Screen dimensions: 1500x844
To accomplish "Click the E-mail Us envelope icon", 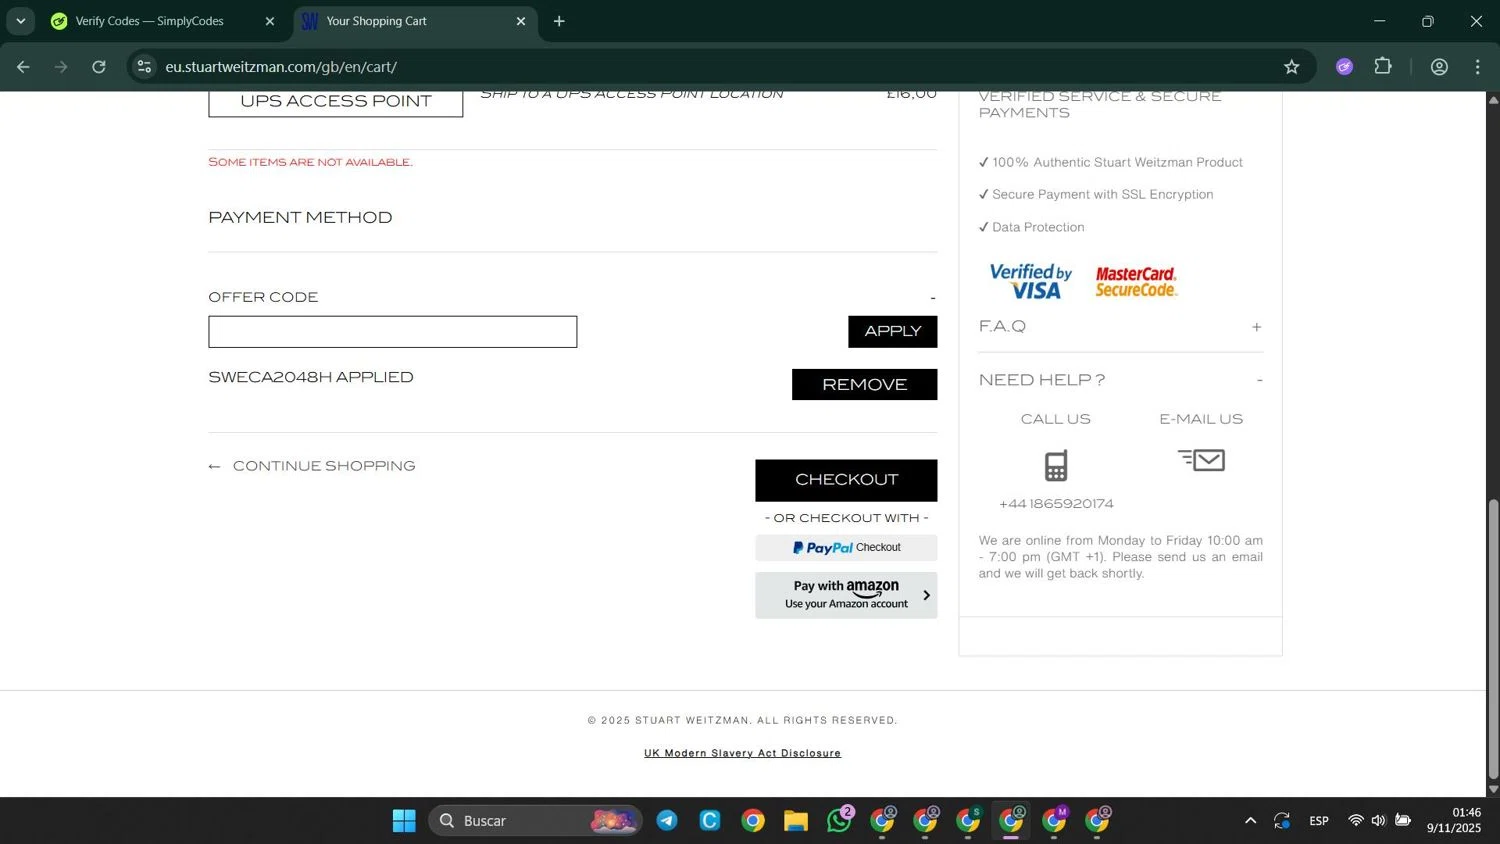I will pos(1201,460).
